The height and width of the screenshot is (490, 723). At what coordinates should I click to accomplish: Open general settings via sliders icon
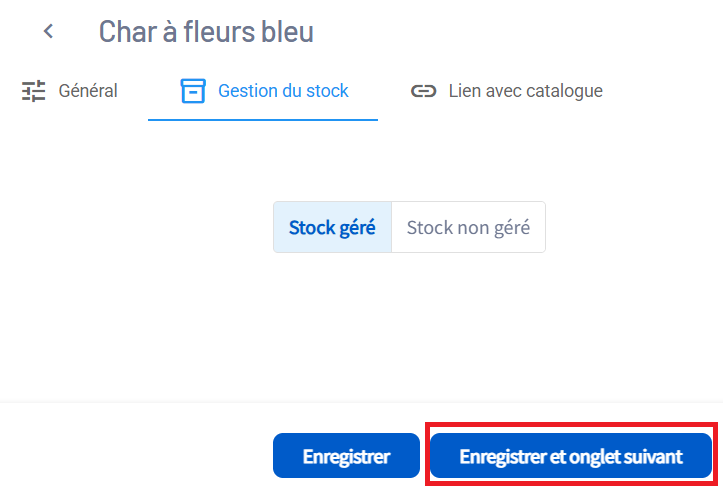34,91
